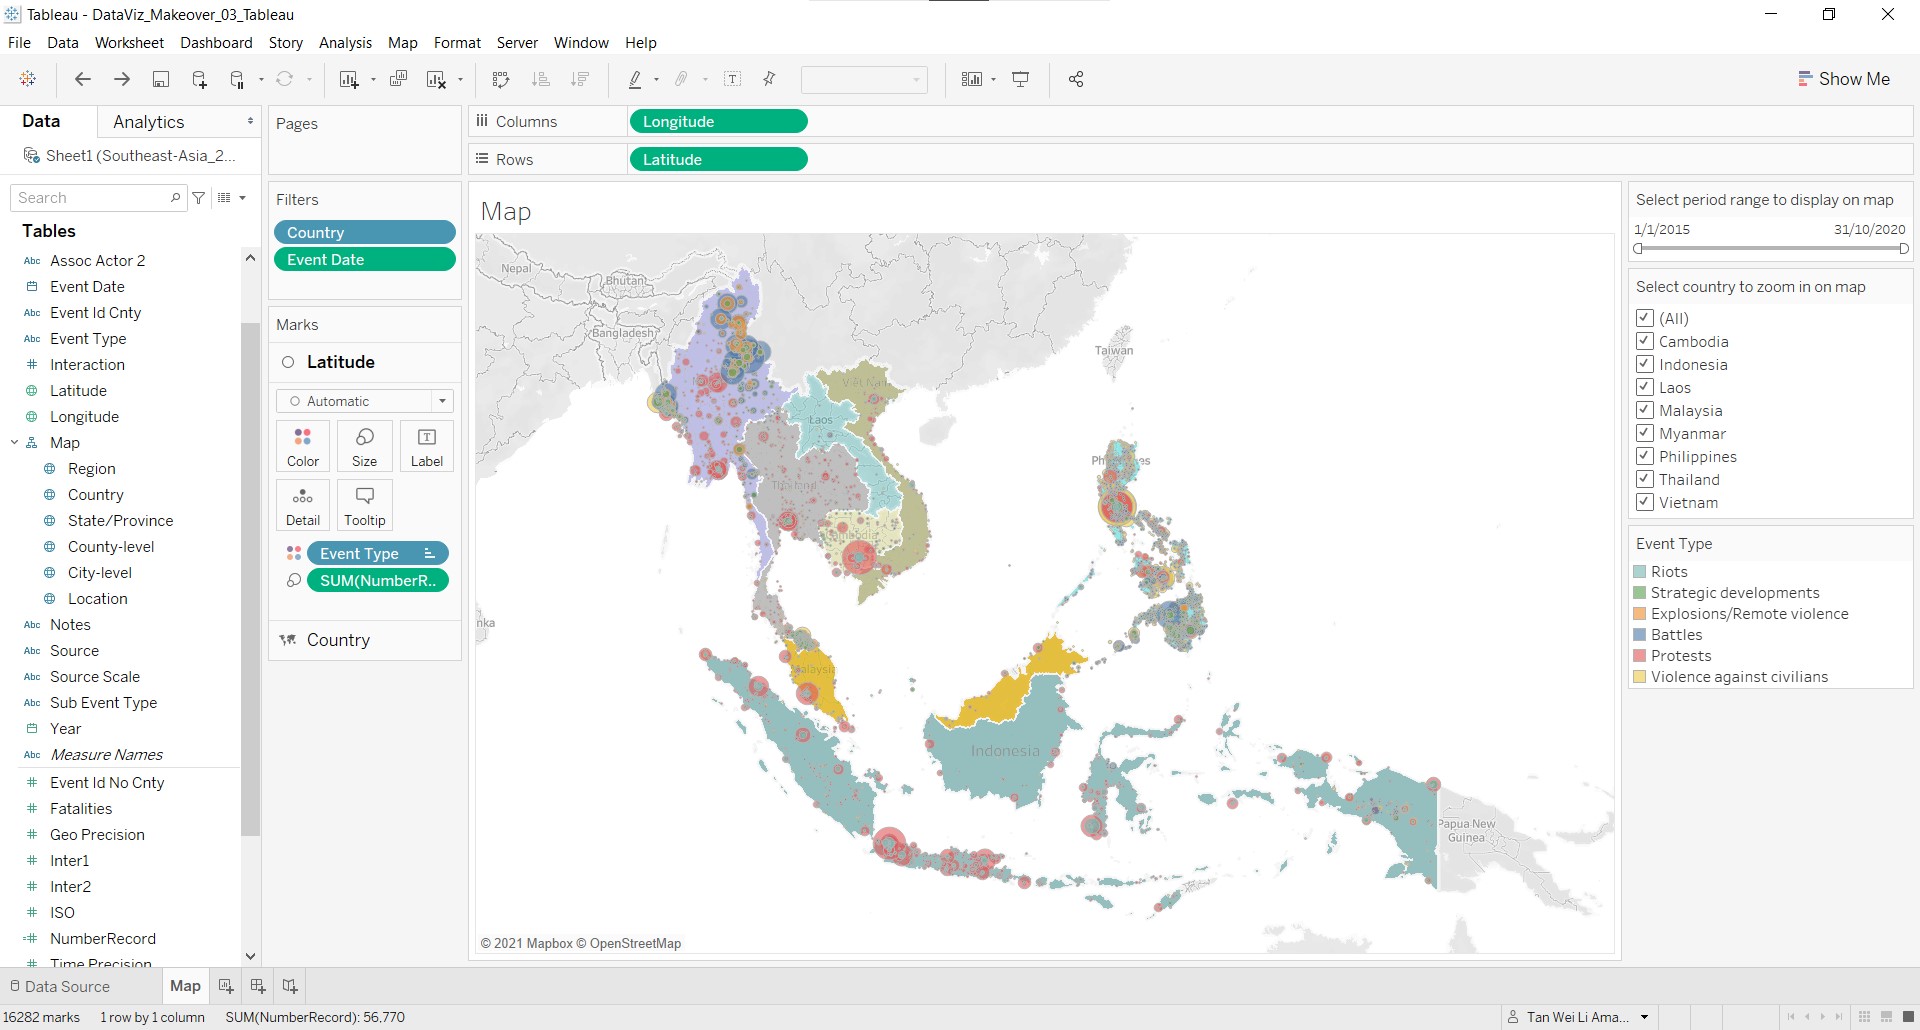Open the Size marks card

click(365, 446)
